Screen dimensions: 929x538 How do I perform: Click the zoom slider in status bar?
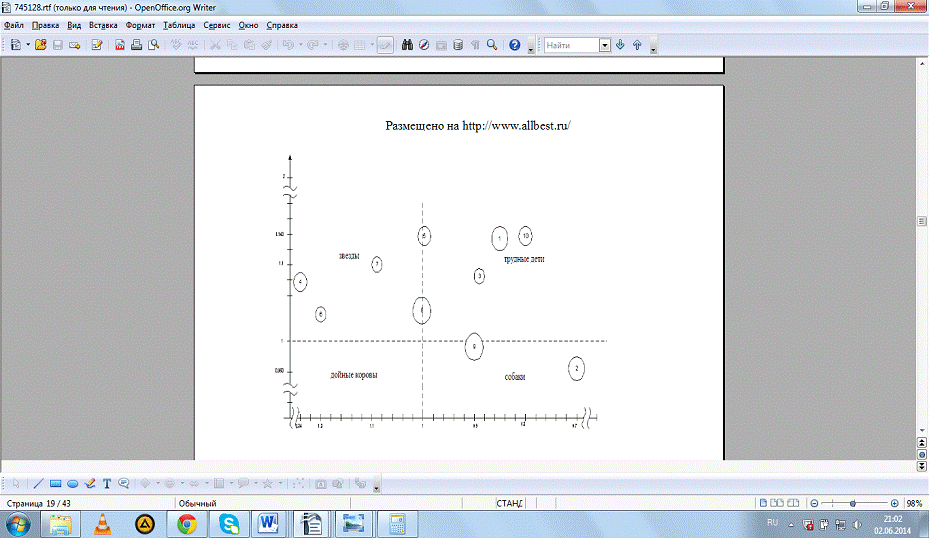(853, 502)
